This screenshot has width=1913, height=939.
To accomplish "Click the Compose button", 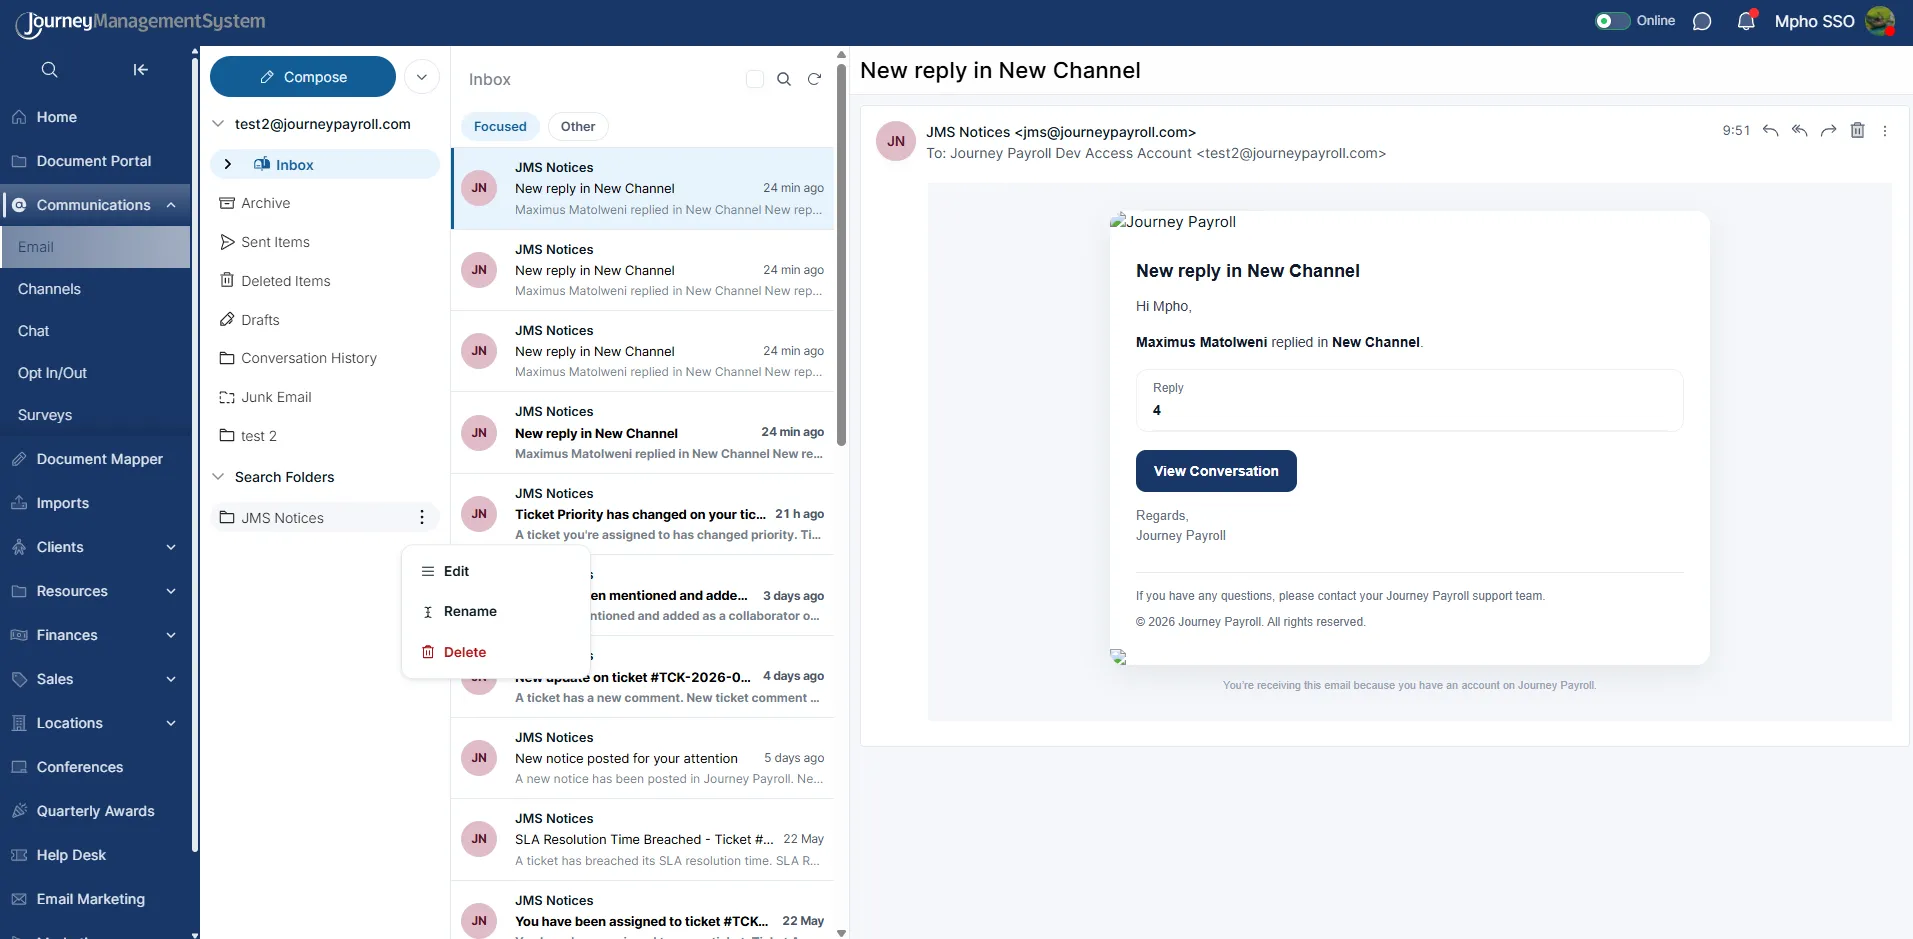I will (303, 77).
